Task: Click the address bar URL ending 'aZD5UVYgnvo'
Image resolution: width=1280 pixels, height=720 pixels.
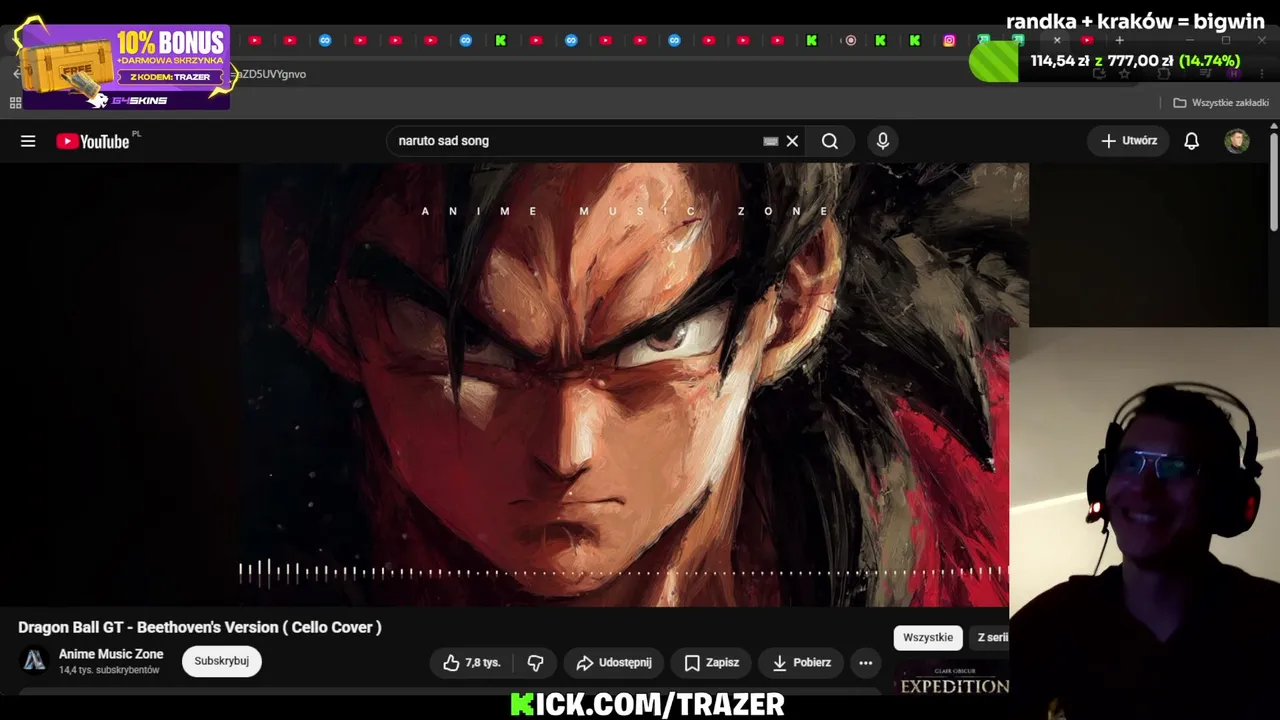Action: click(x=270, y=74)
